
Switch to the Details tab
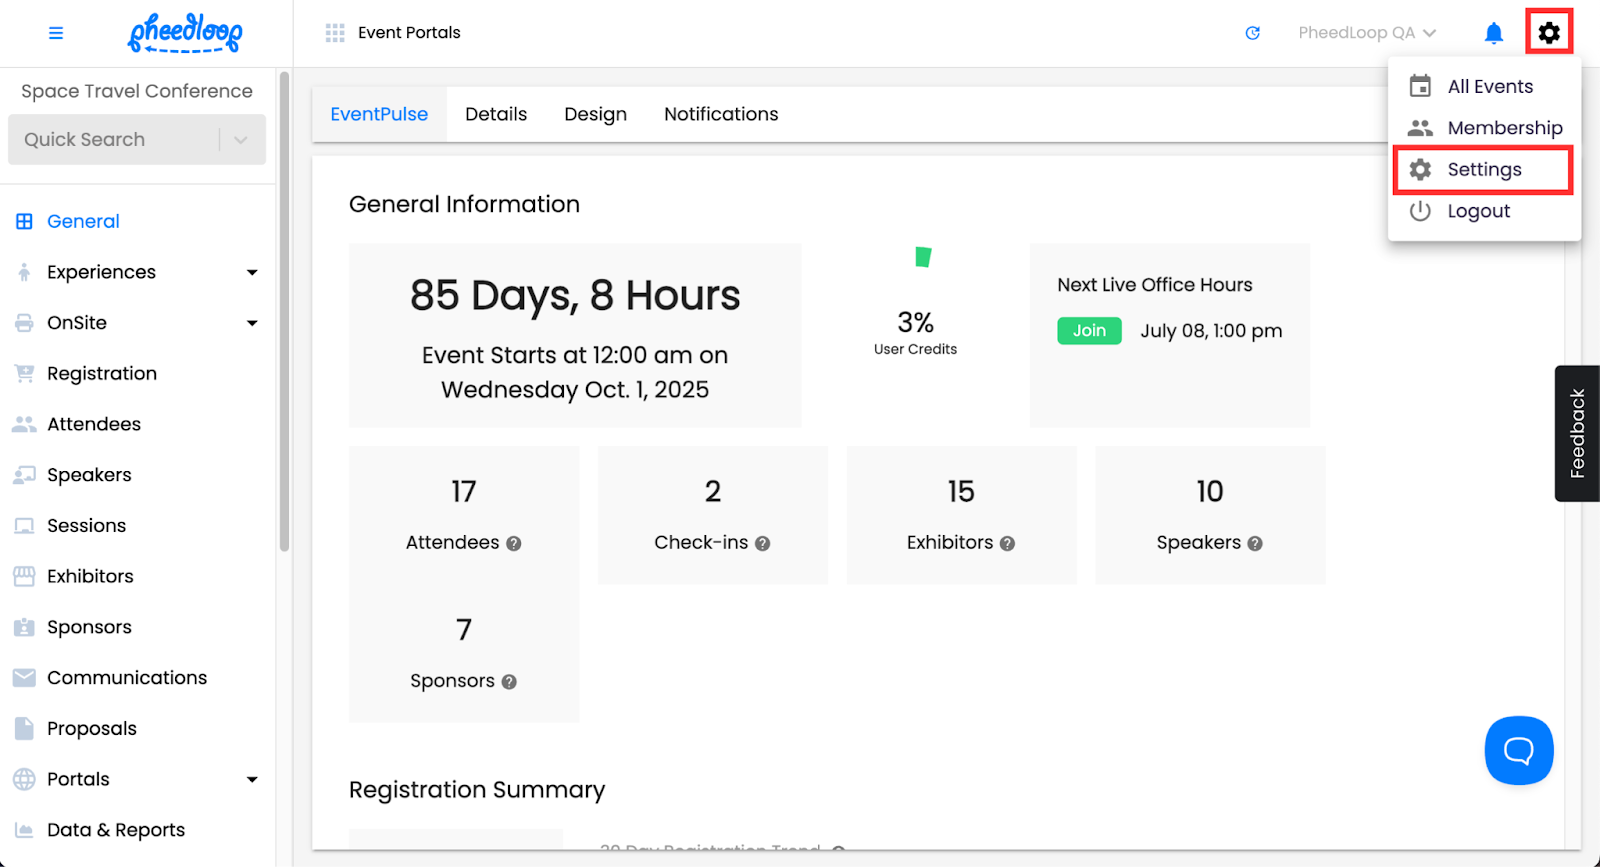click(x=496, y=114)
